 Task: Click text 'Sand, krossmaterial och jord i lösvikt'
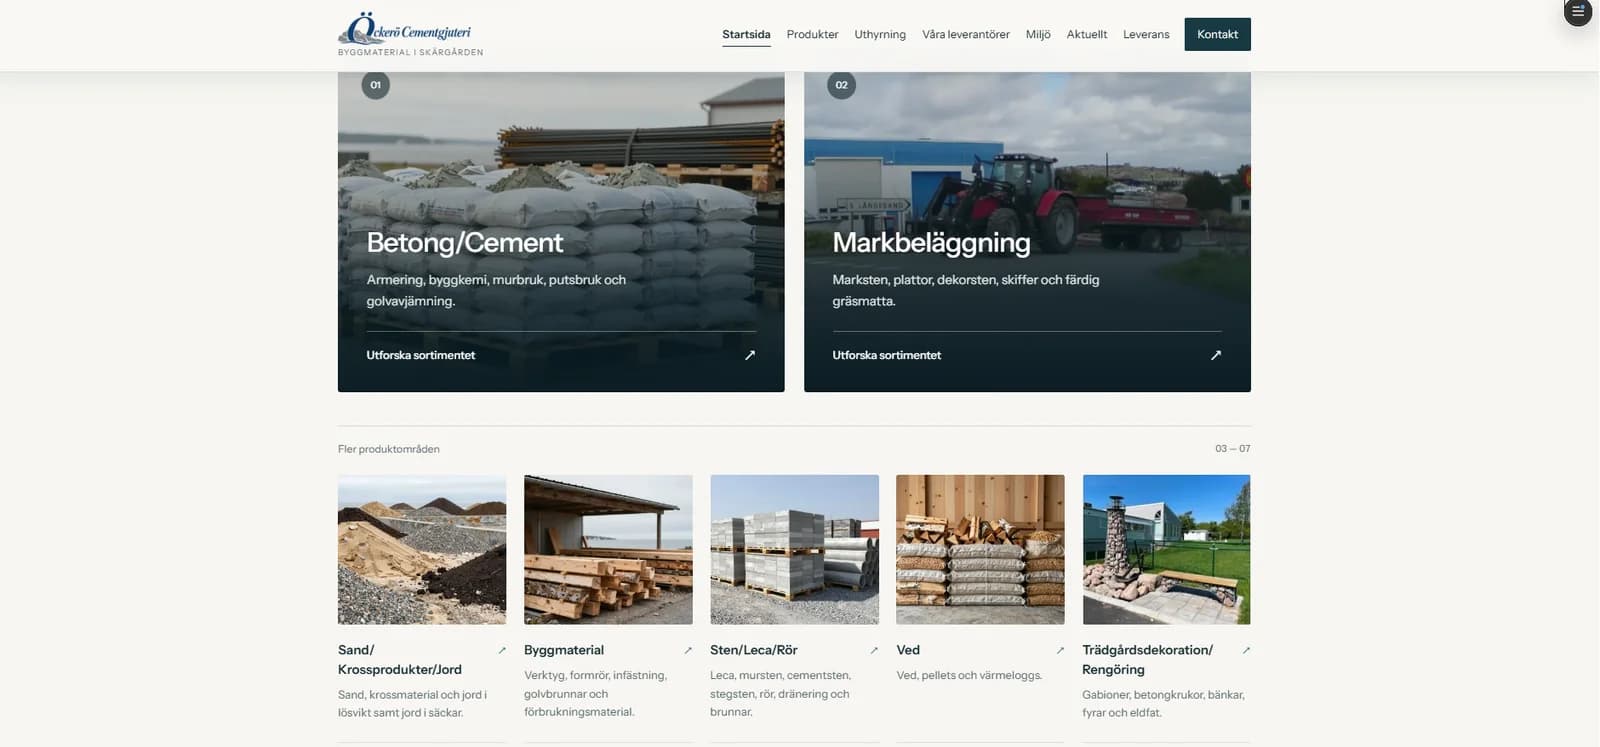tap(413, 703)
